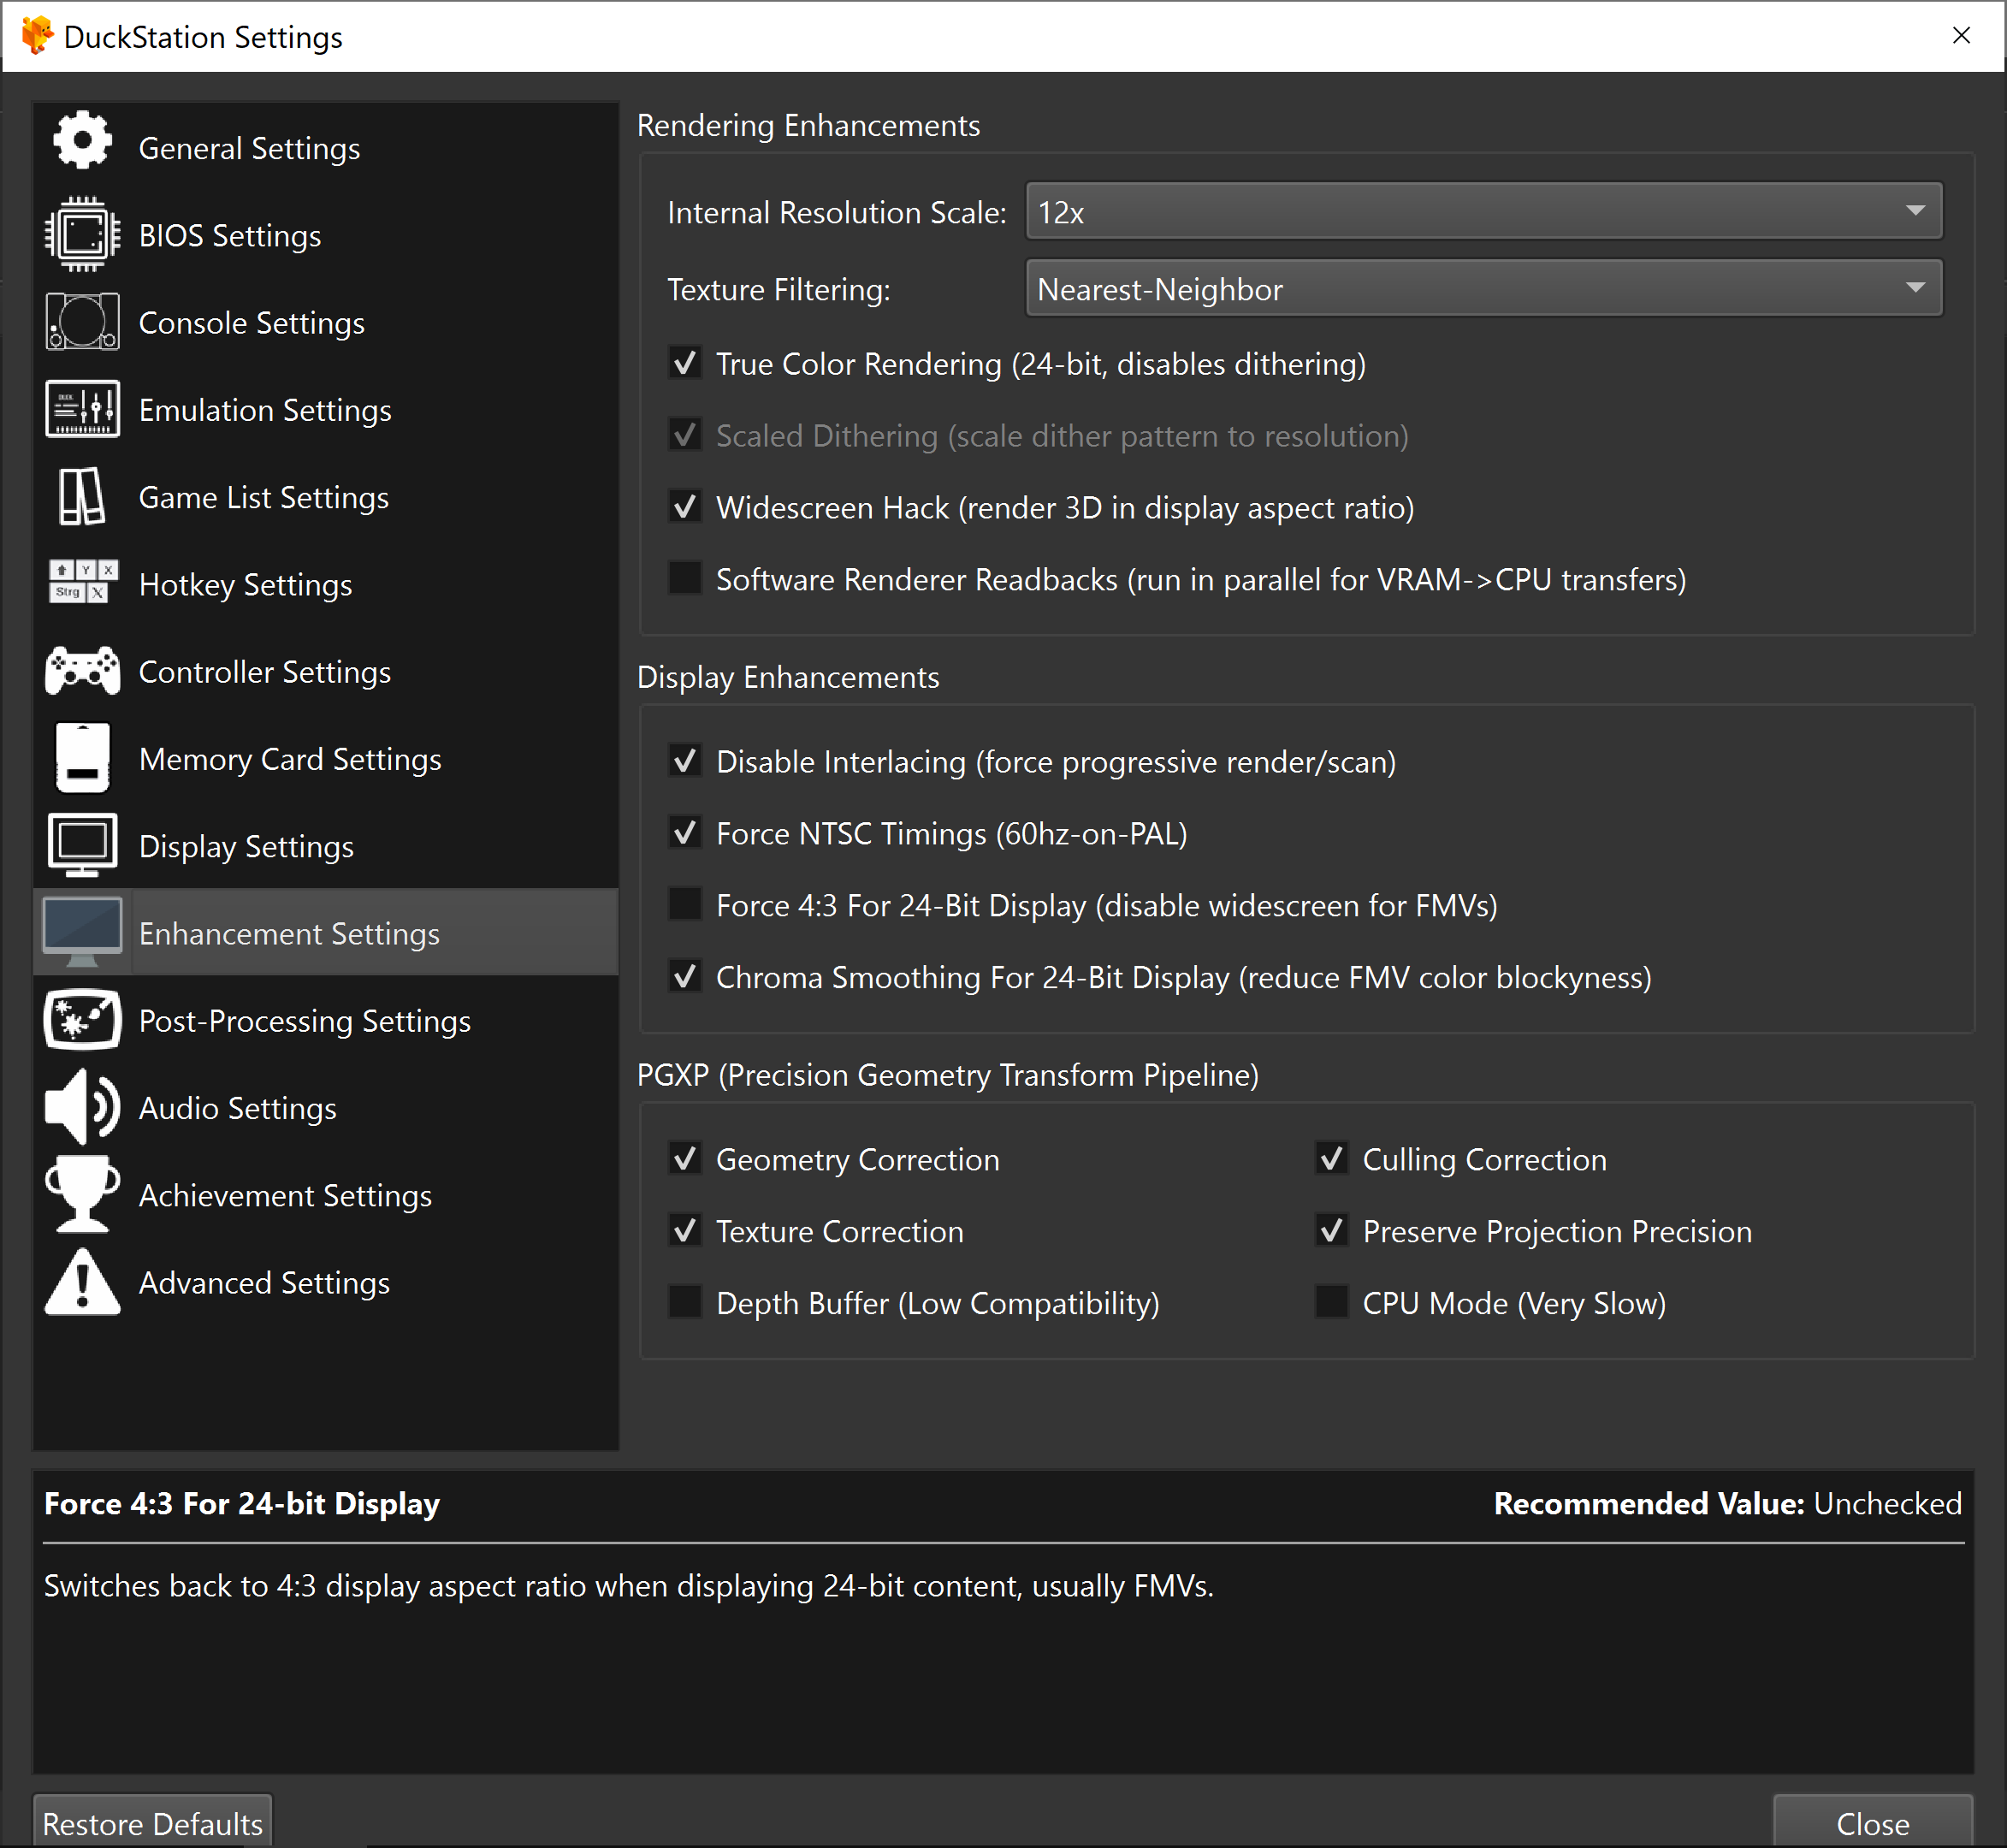Click the DuckStation logo in title bar
Screen dimensions: 2007x1848
pos(37,36)
